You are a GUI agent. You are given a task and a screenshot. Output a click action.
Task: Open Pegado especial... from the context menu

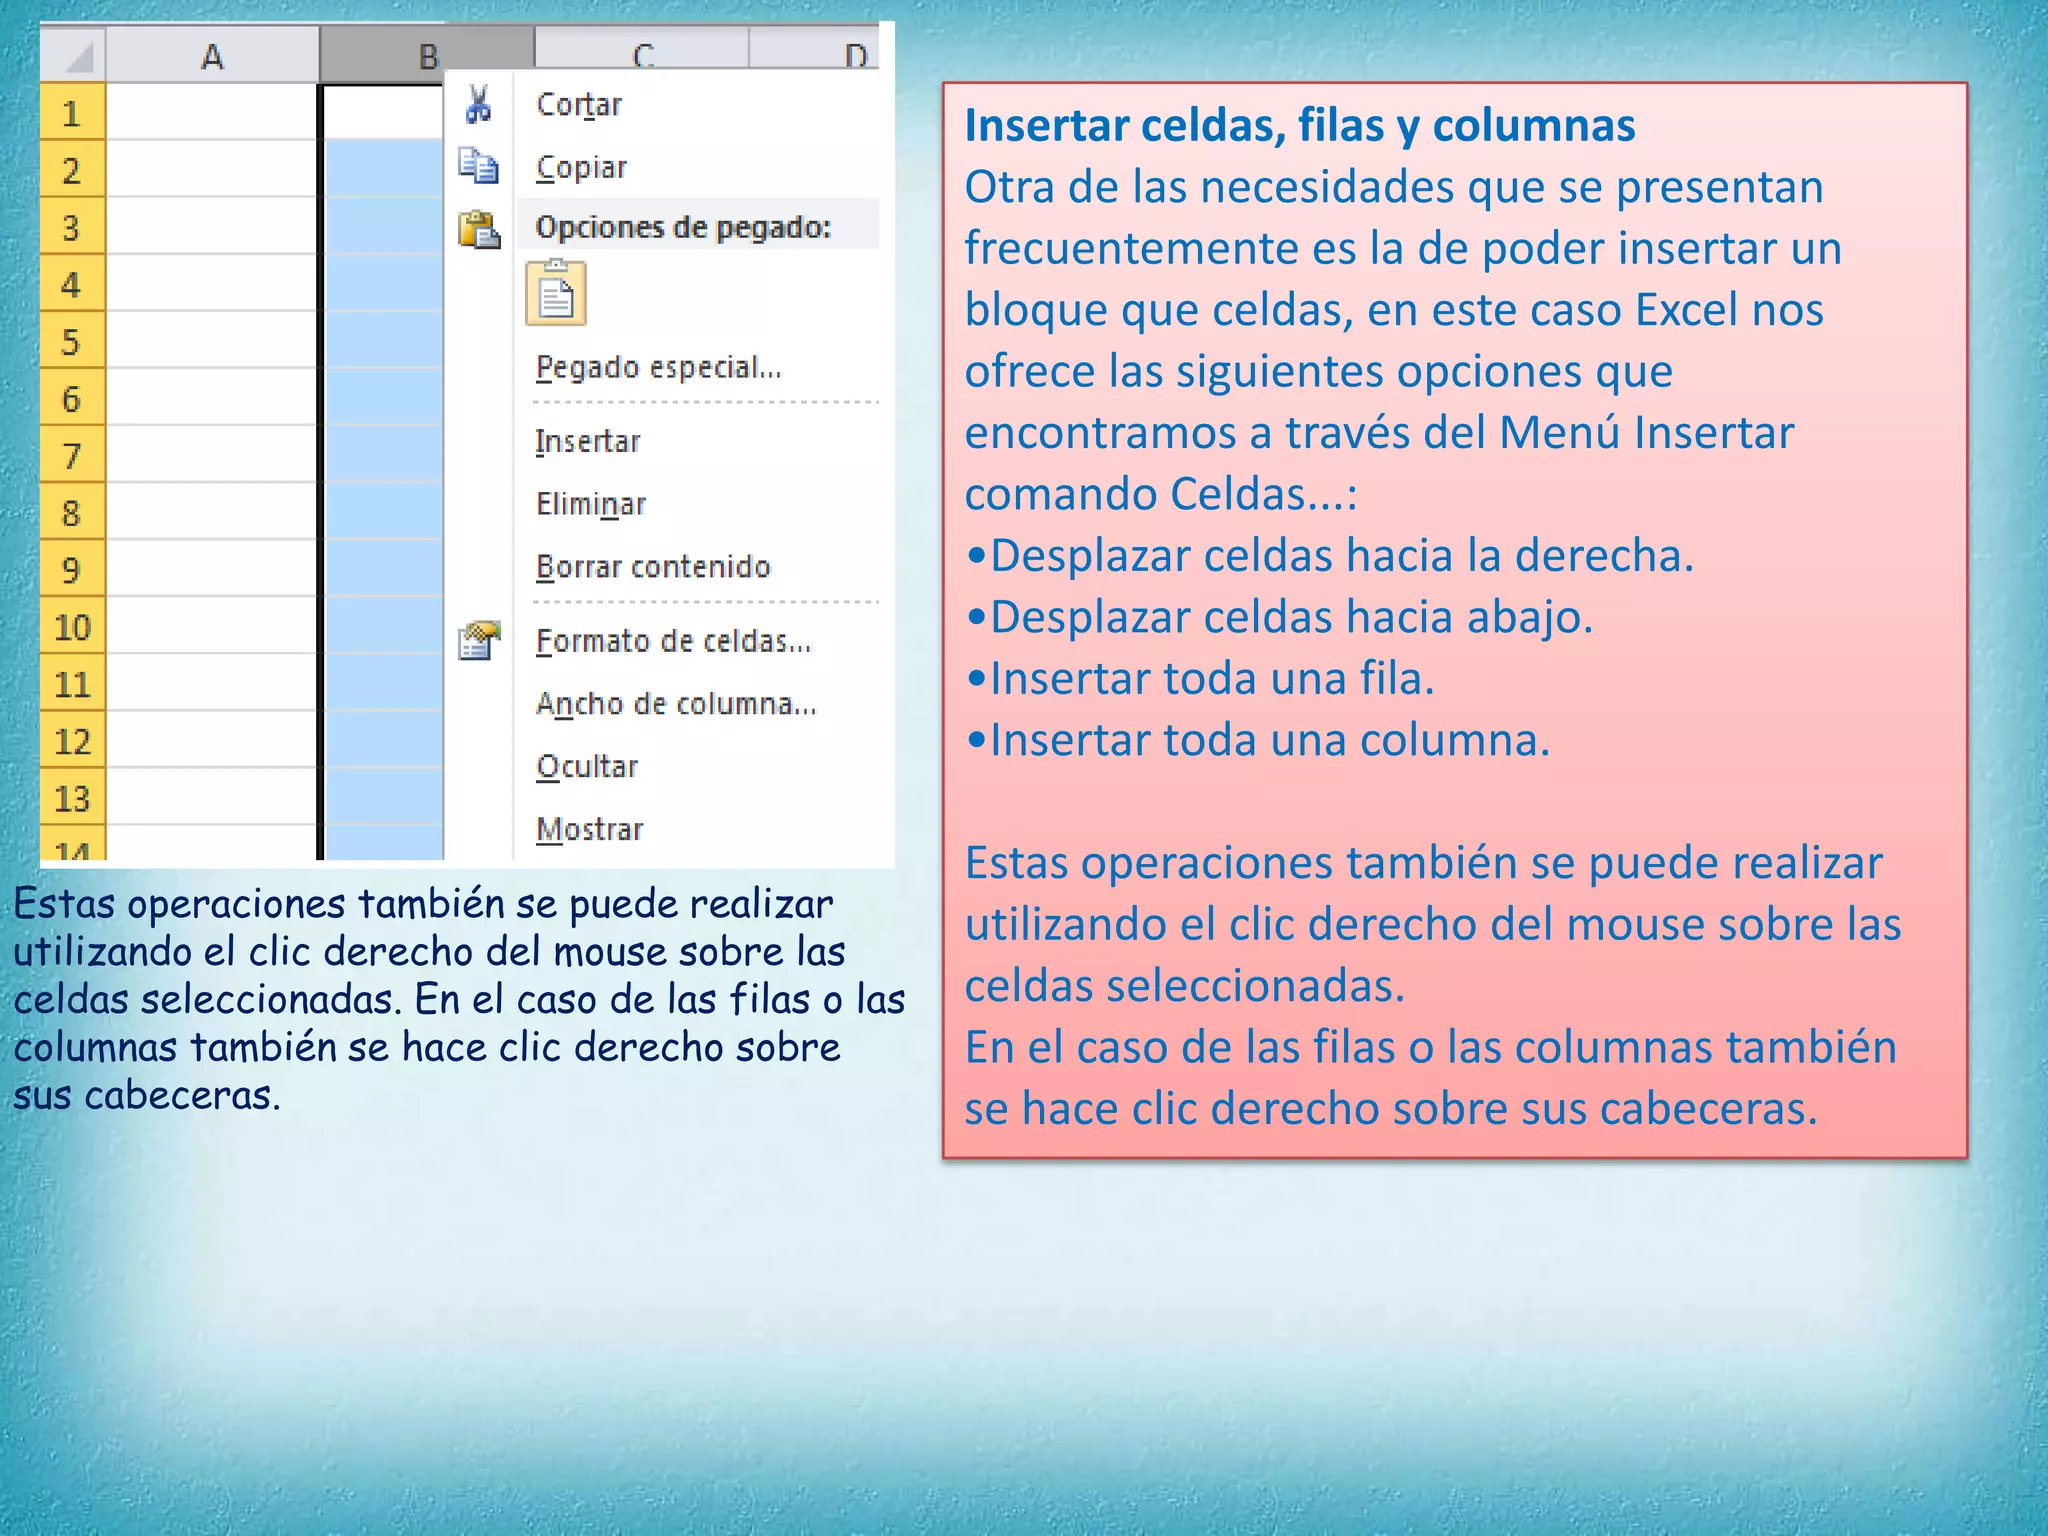click(659, 368)
